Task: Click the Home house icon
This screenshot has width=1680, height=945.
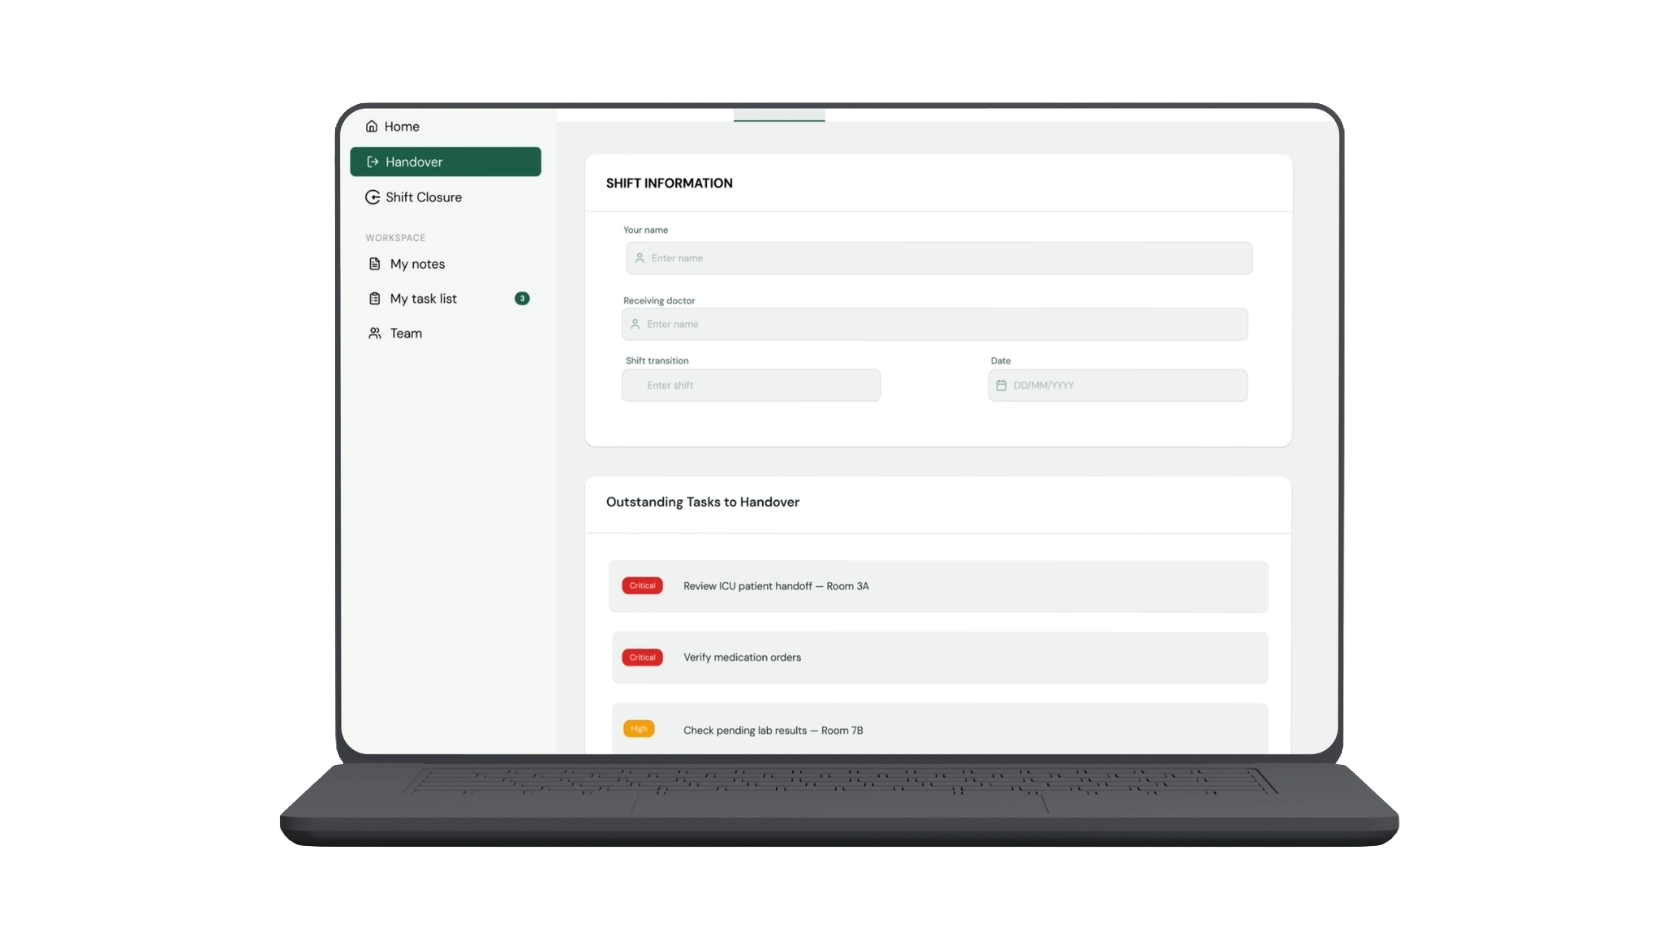Action: [x=372, y=126]
